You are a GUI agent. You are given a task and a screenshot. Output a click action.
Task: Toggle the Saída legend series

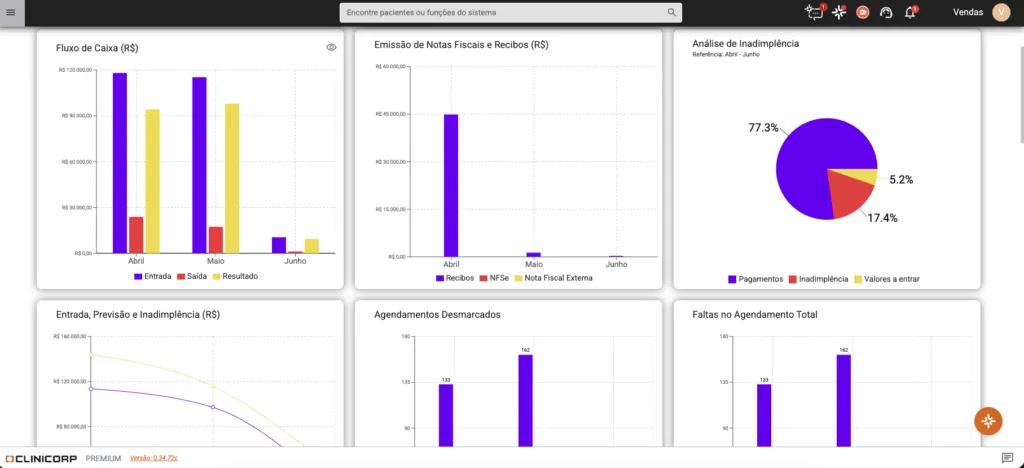tap(193, 276)
